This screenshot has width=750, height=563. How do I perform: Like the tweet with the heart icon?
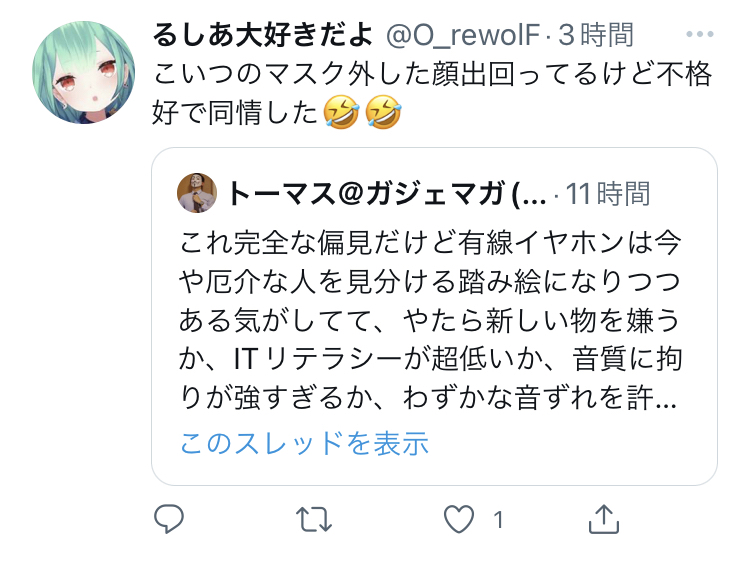pyautogui.click(x=459, y=519)
